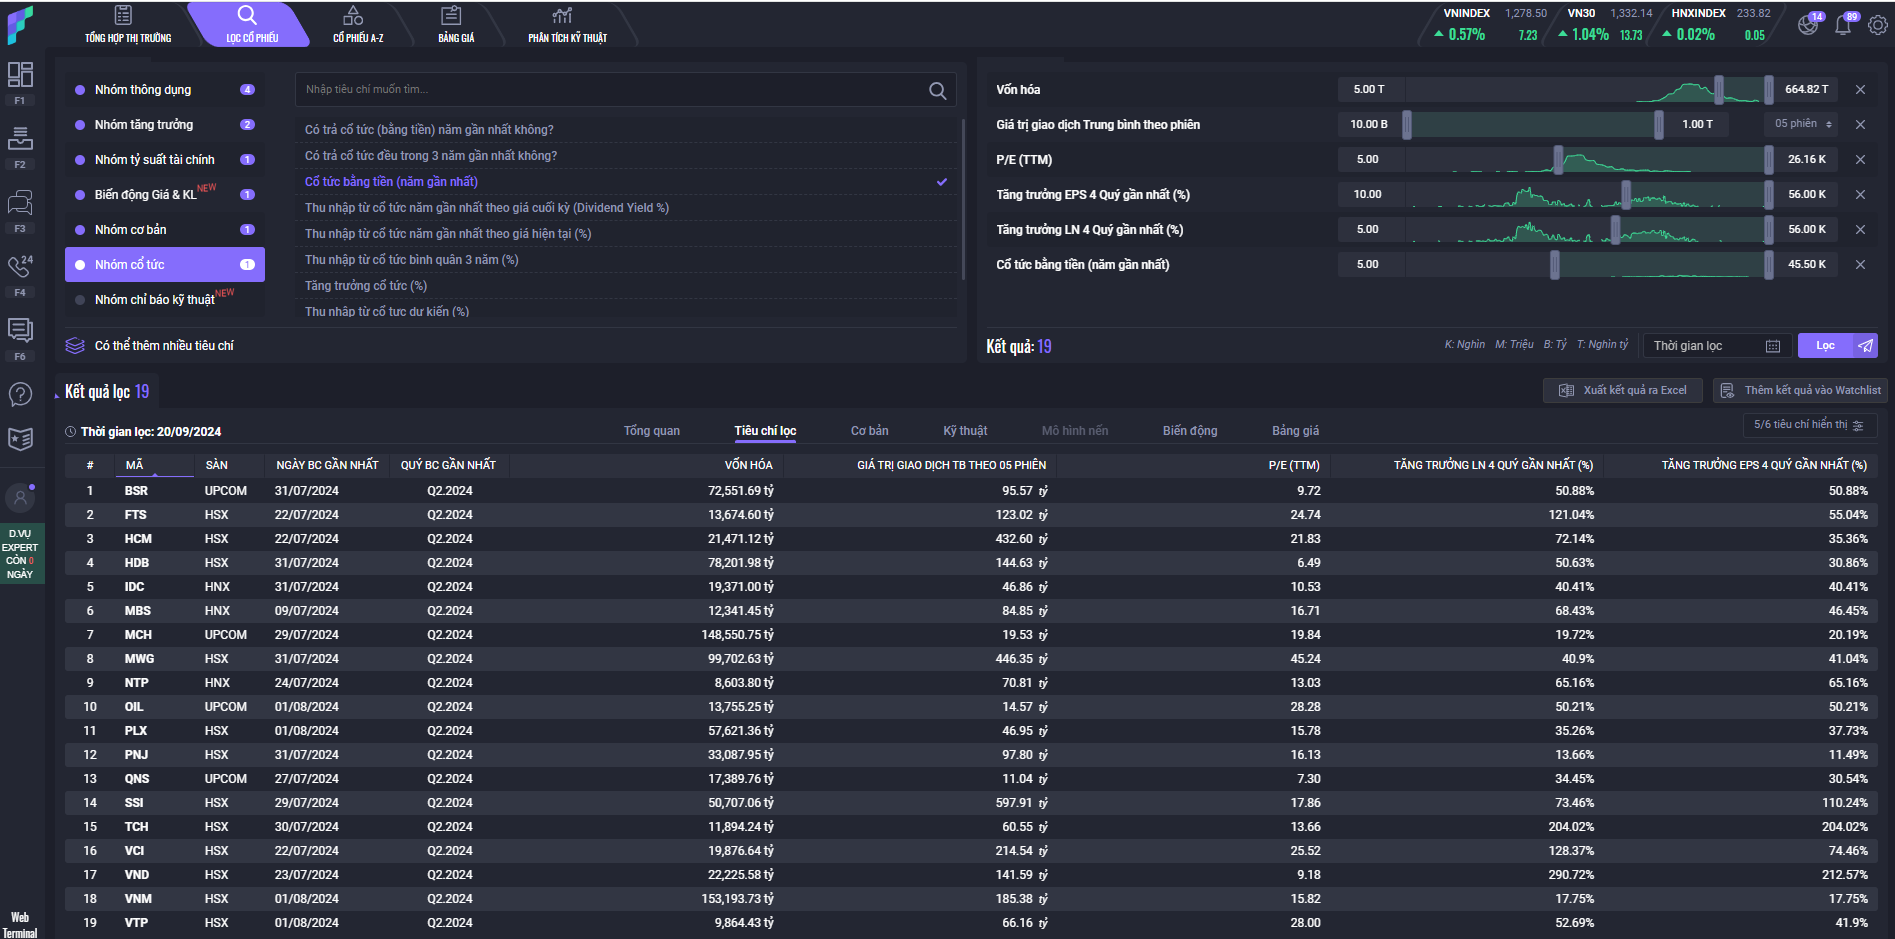Expand Nhóm cơ bản criteria group
The height and width of the screenshot is (939, 1895).
165,230
